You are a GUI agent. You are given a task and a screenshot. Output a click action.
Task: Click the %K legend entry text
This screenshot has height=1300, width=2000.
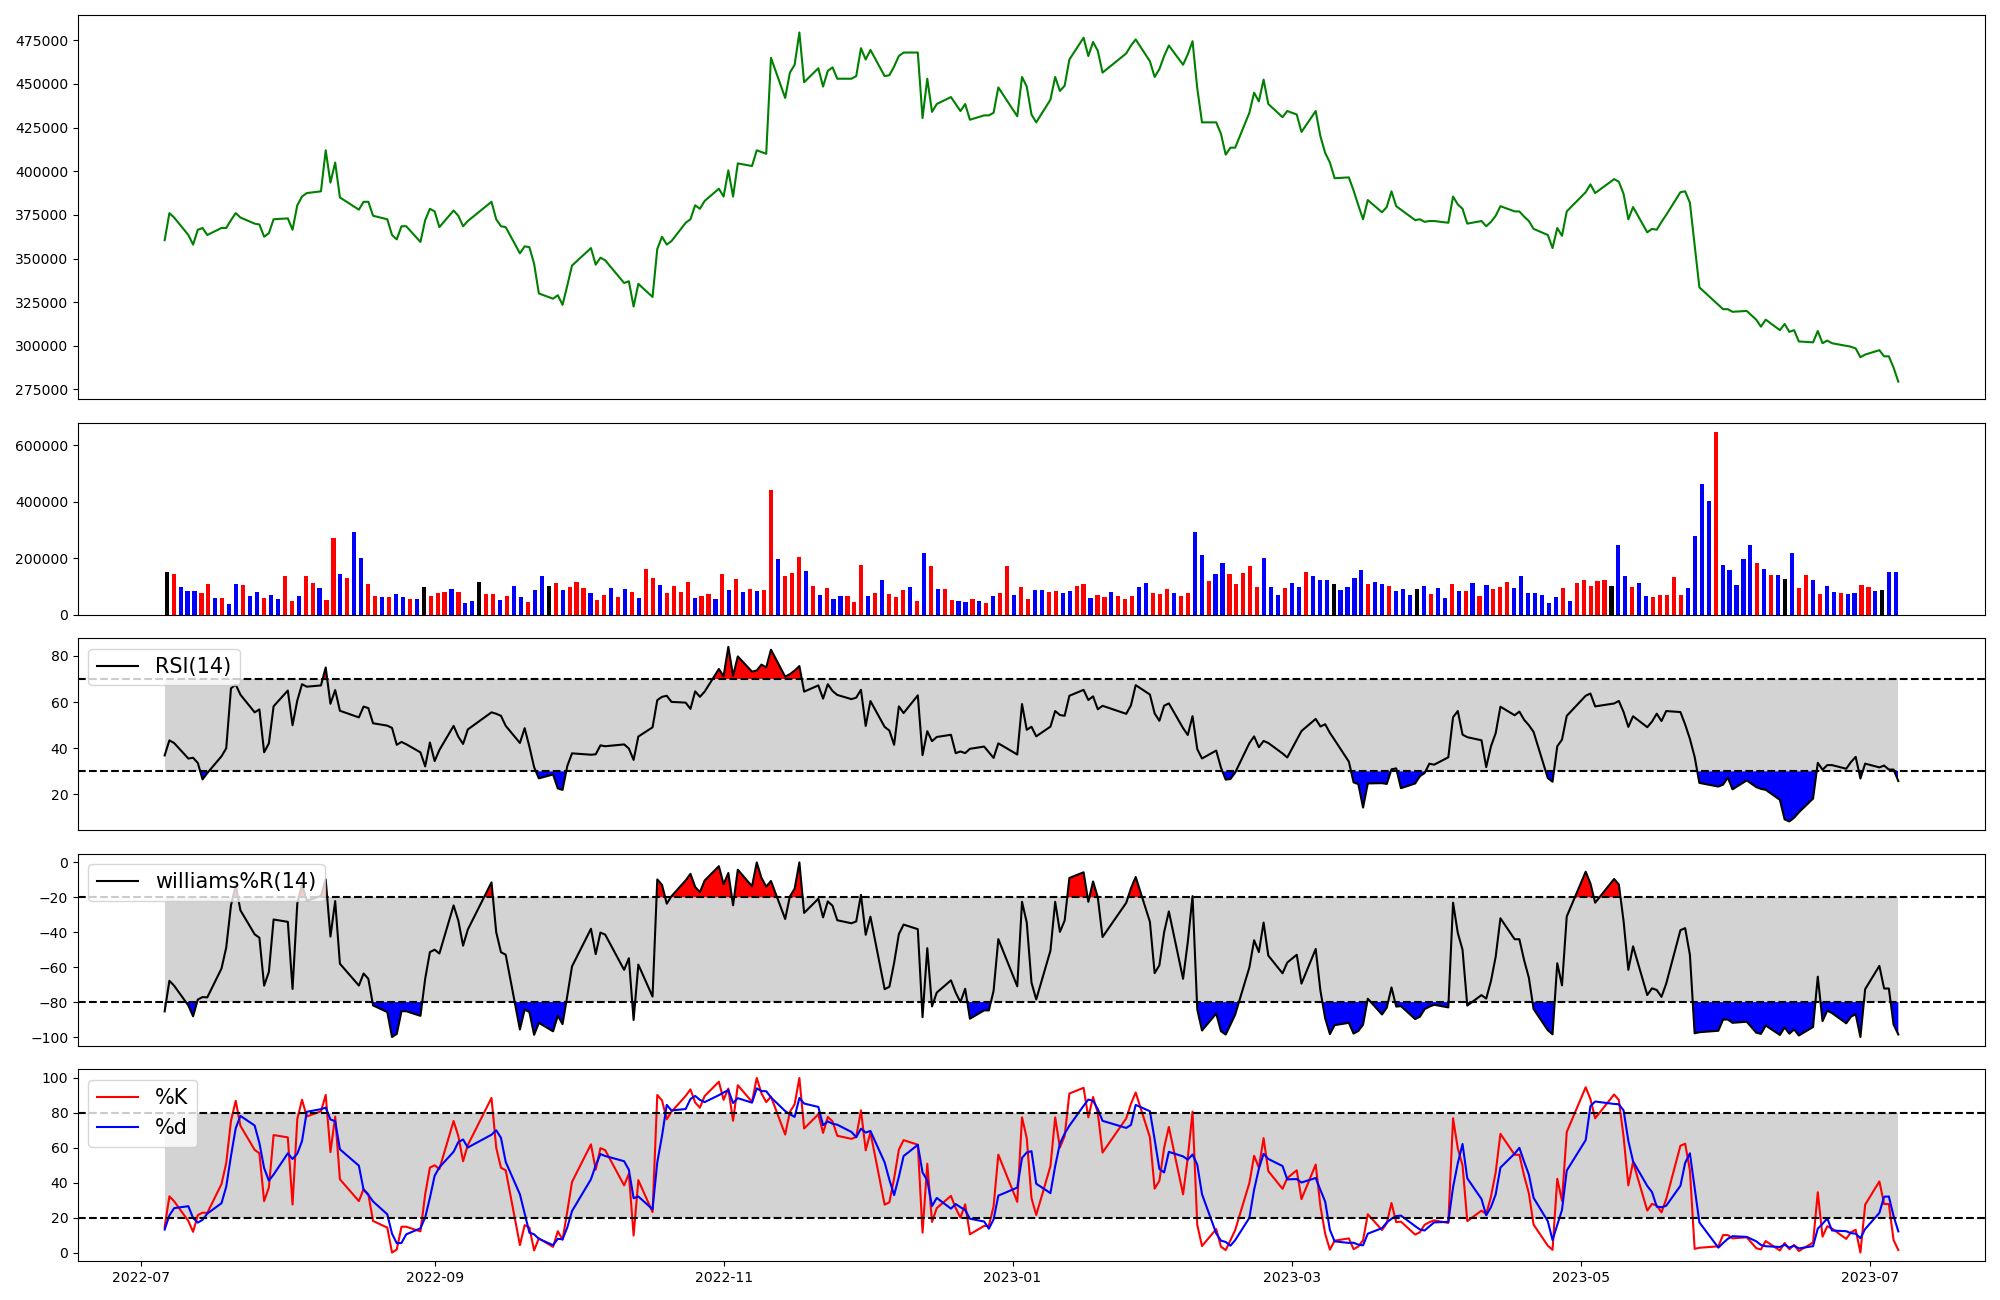(x=171, y=1097)
